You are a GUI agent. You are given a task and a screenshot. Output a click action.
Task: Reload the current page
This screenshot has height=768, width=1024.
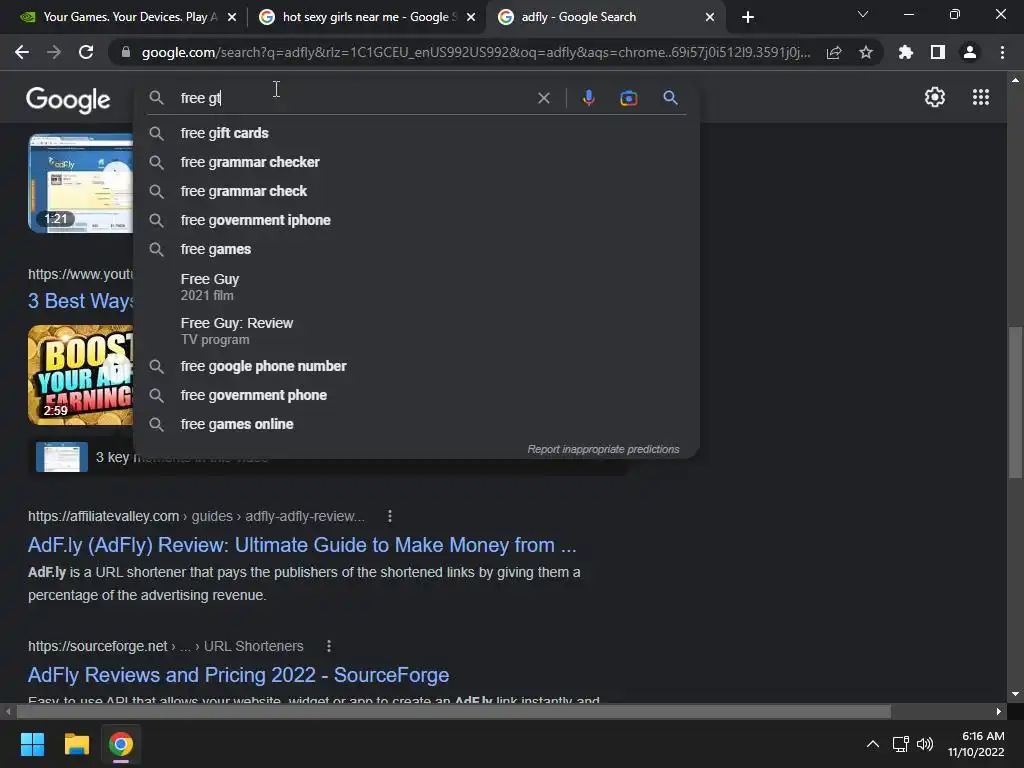86,52
